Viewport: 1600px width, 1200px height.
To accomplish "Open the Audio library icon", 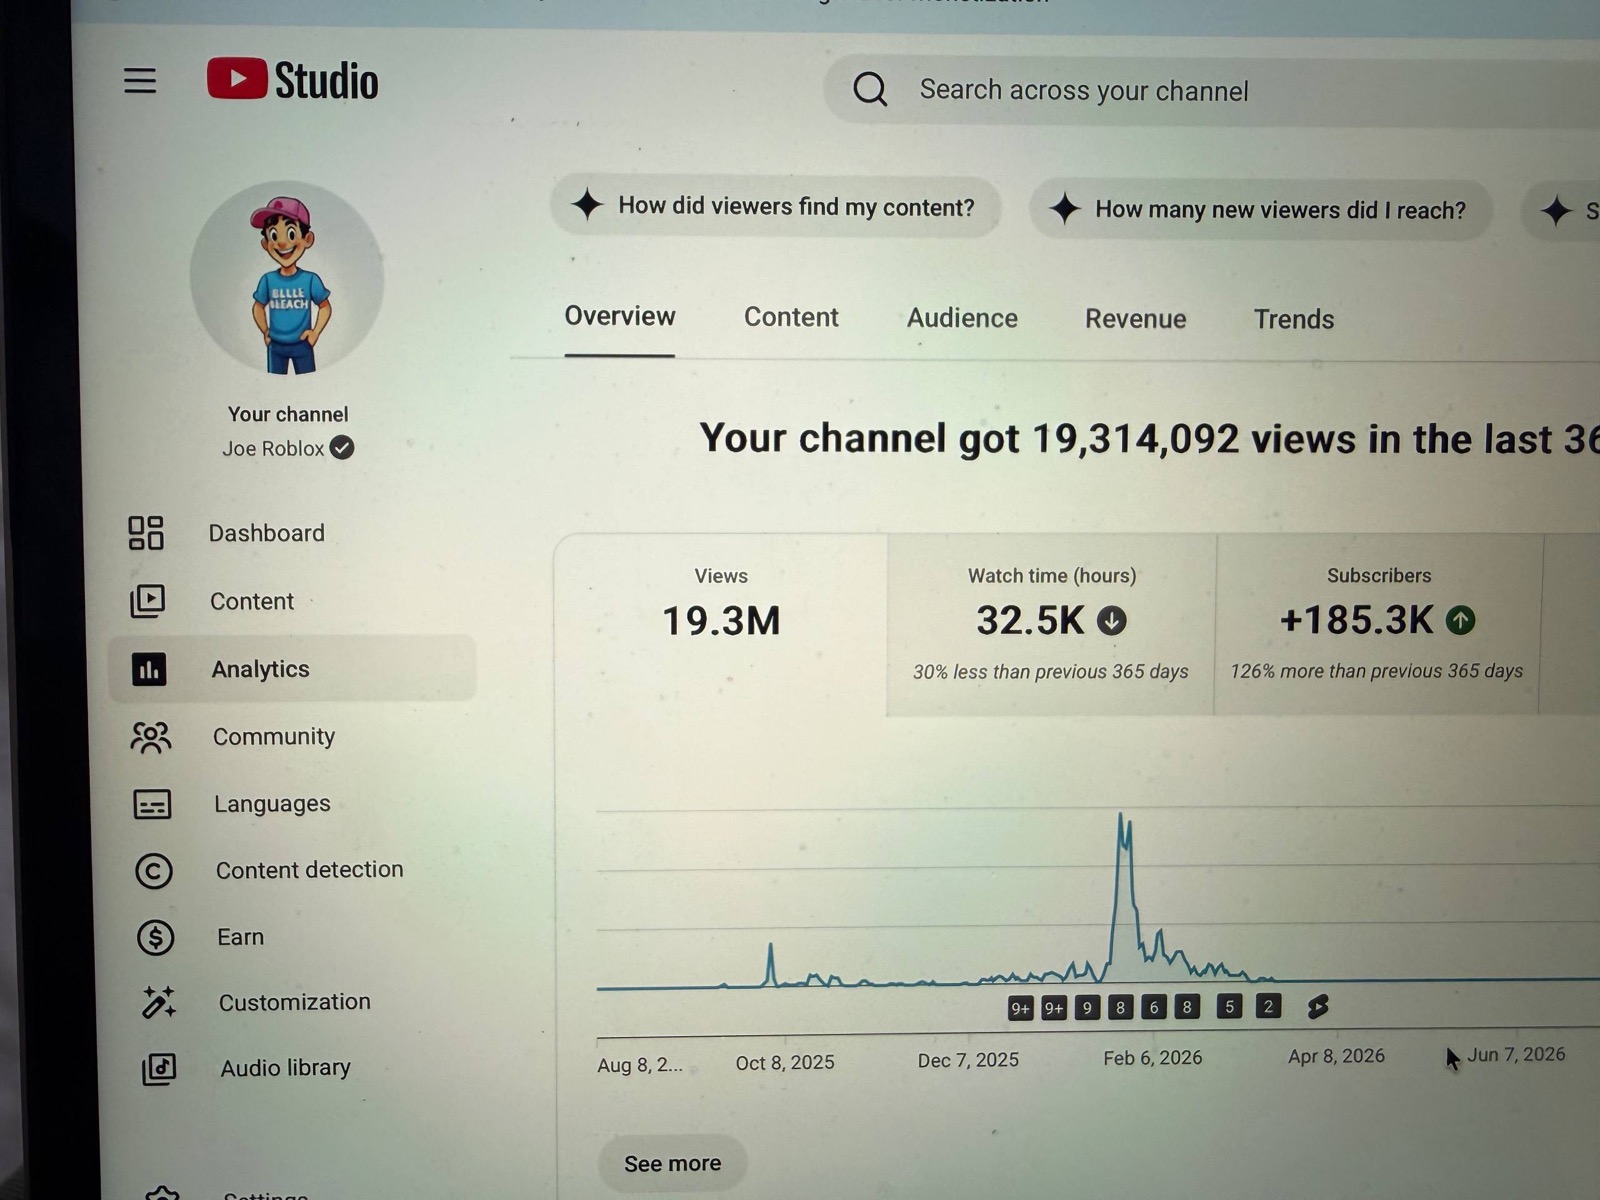I will click(x=159, y=1069).
